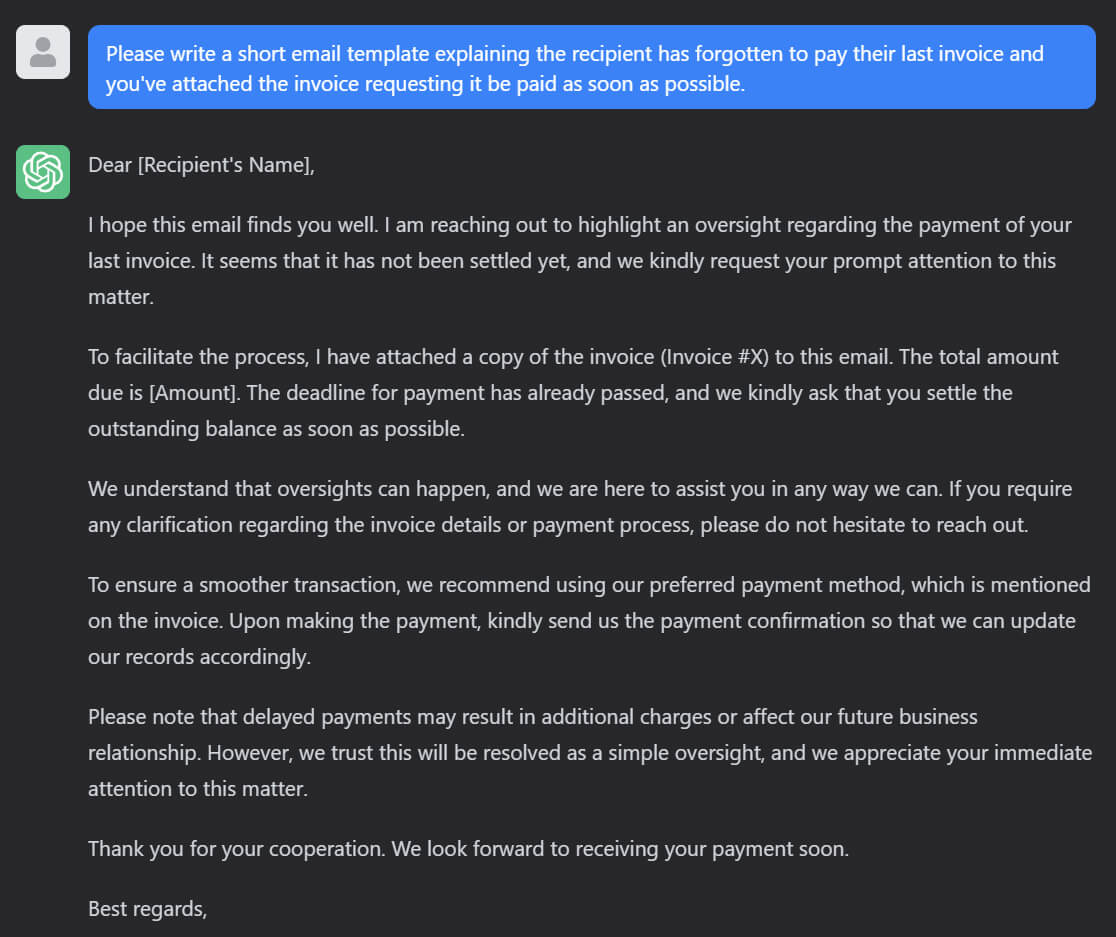Click the "Best regards," closing line
1116x937 pixels.
coord(147,909)
